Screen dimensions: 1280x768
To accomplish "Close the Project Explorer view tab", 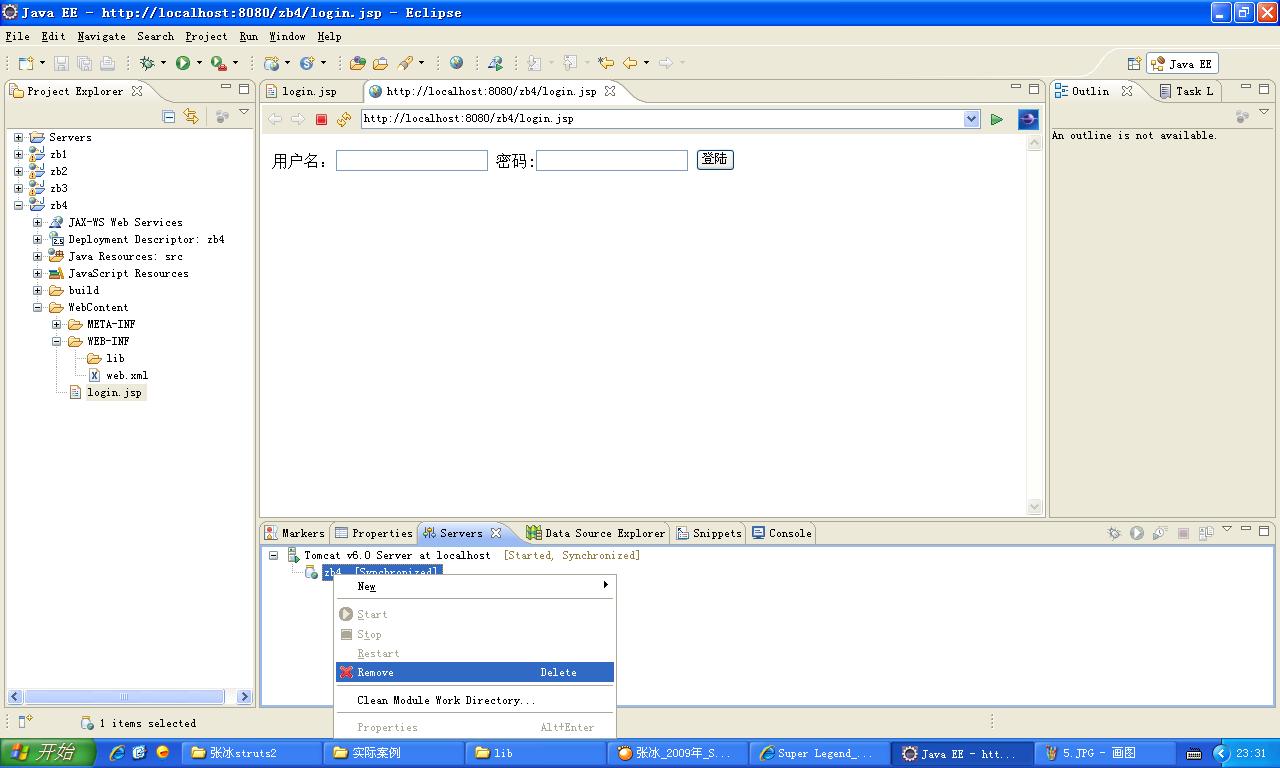I will (x=137, y=90).
